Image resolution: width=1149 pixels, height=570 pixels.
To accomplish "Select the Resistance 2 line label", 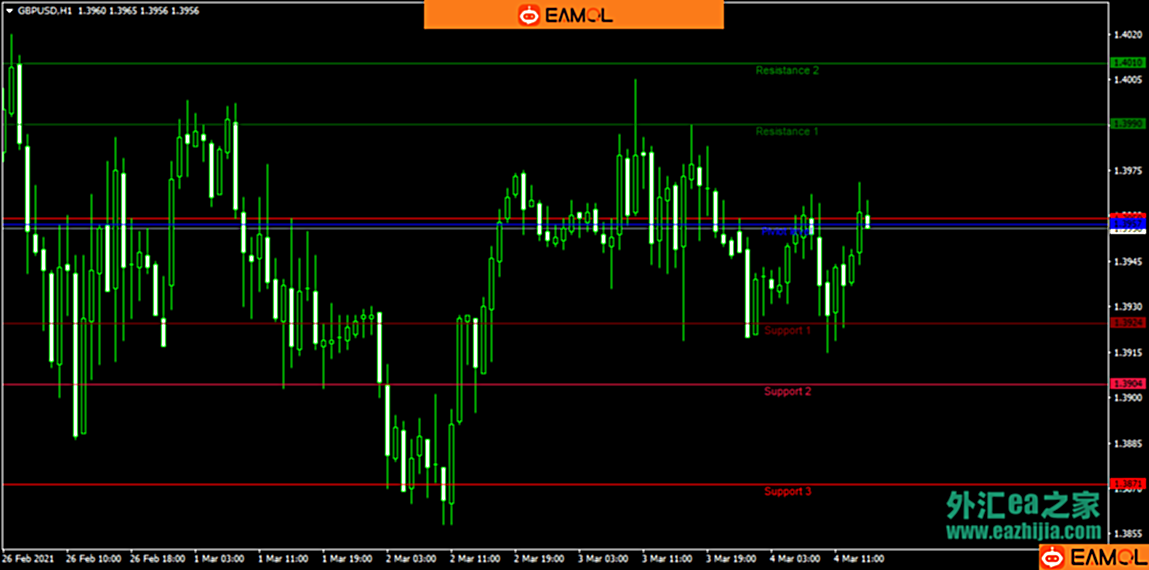I will pyautogui.click(x=787, y=71).
